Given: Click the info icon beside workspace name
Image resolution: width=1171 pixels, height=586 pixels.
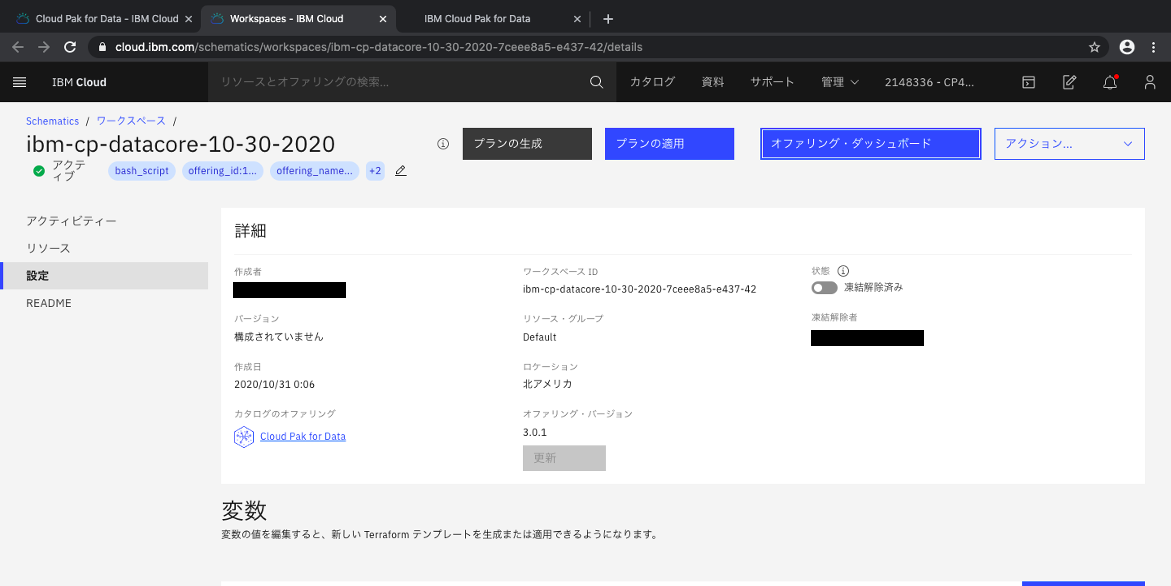Looking at the screenshot, I should pos(443,143).
